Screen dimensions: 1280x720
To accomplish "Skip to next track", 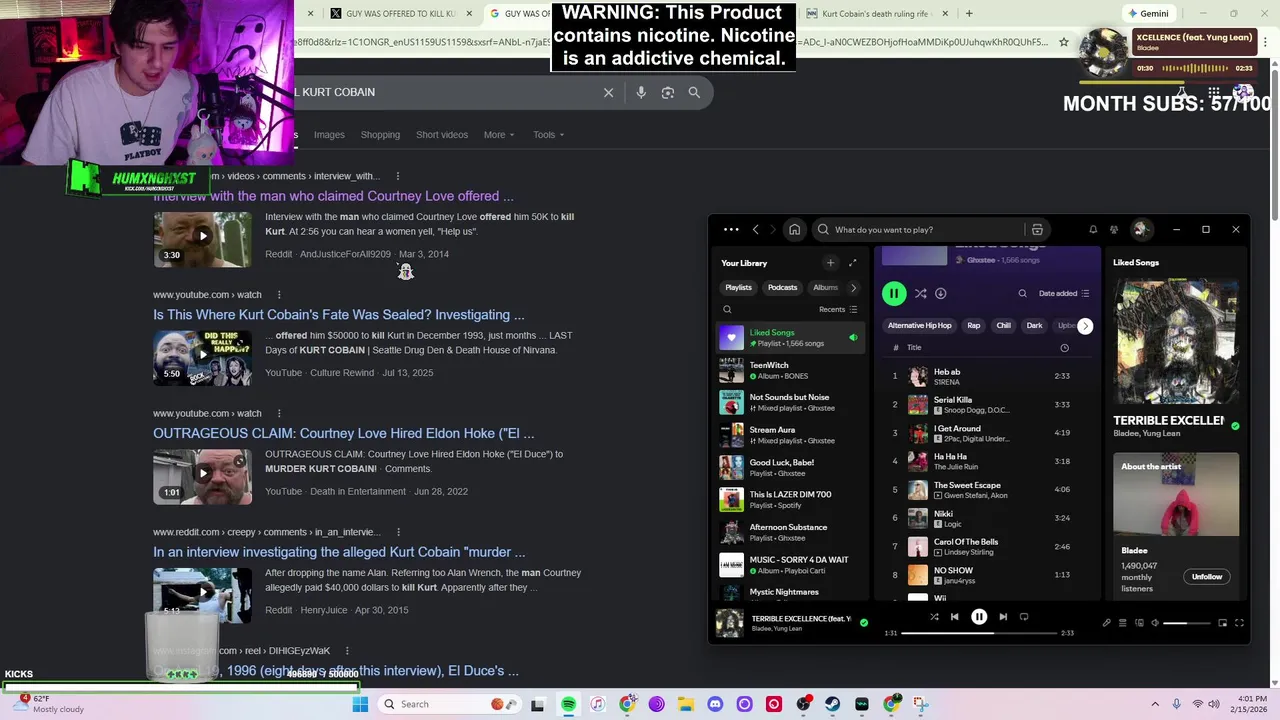I will [1003, 617].
